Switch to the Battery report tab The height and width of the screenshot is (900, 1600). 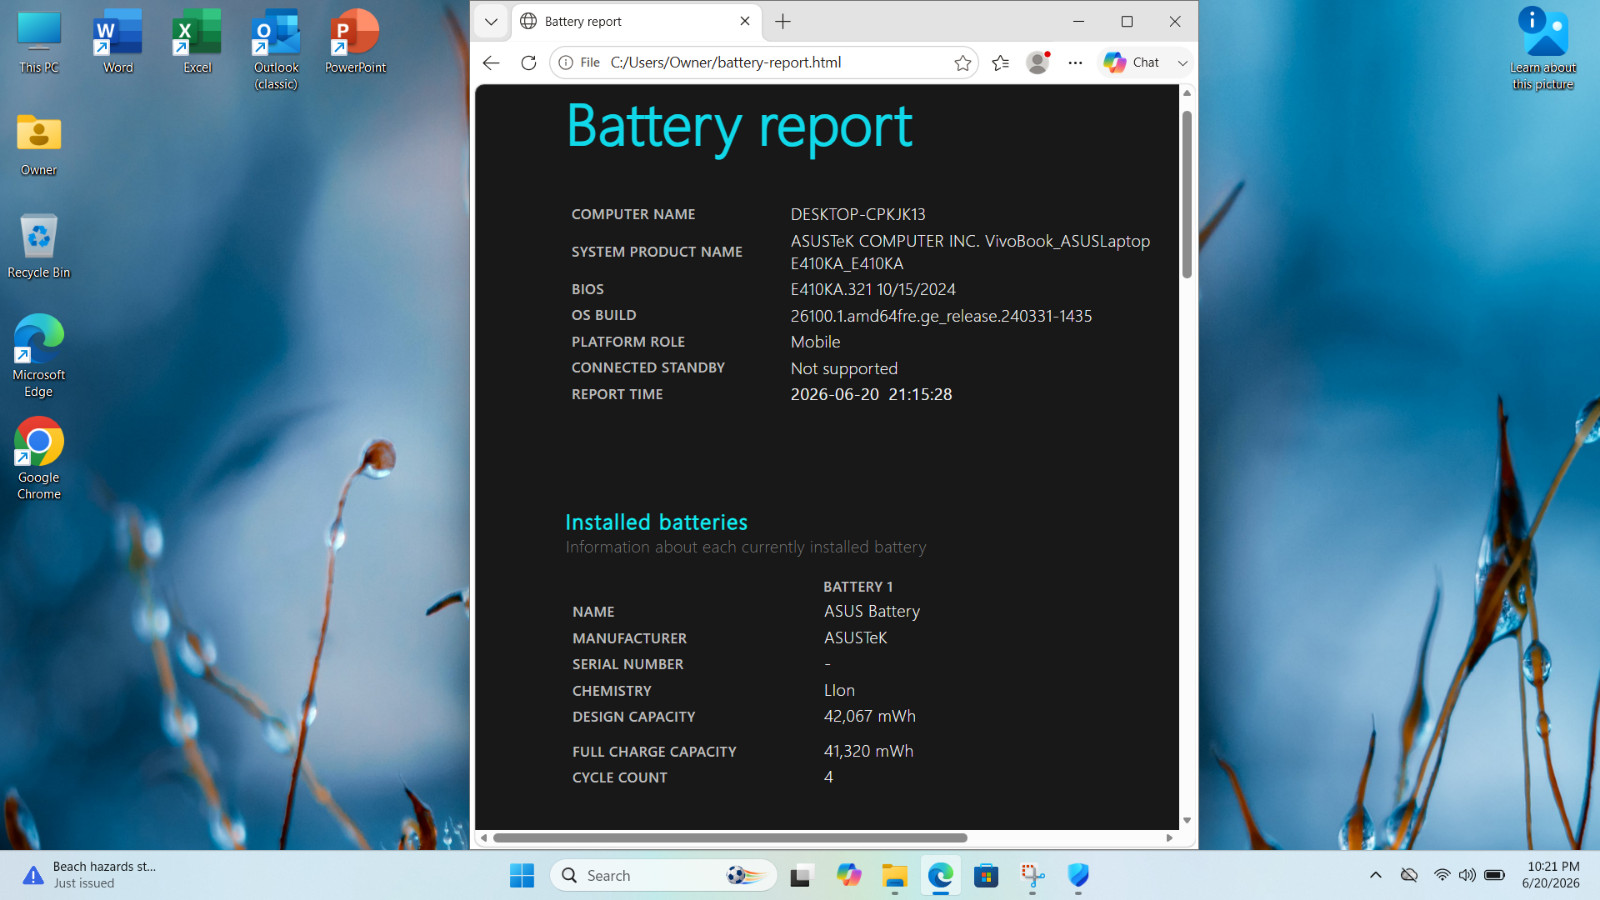coord(637,21)
